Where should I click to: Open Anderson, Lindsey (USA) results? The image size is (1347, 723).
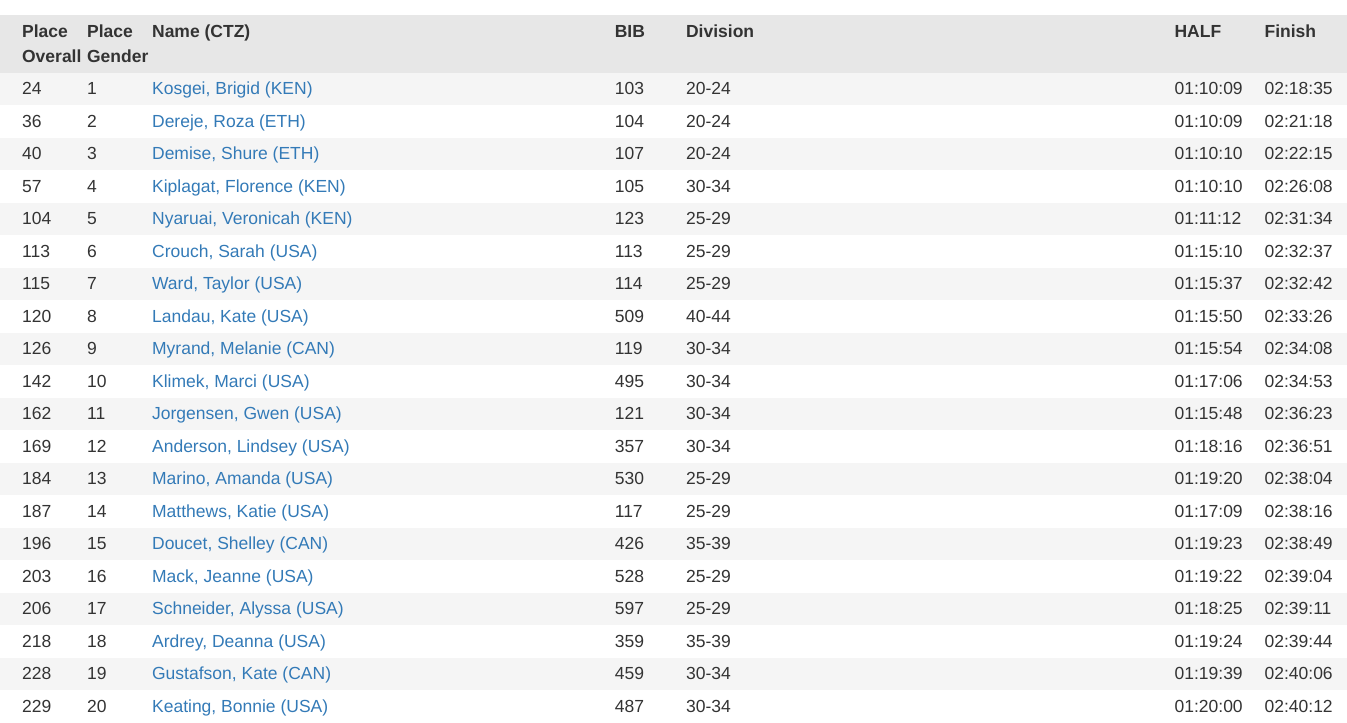pos(251,446)
